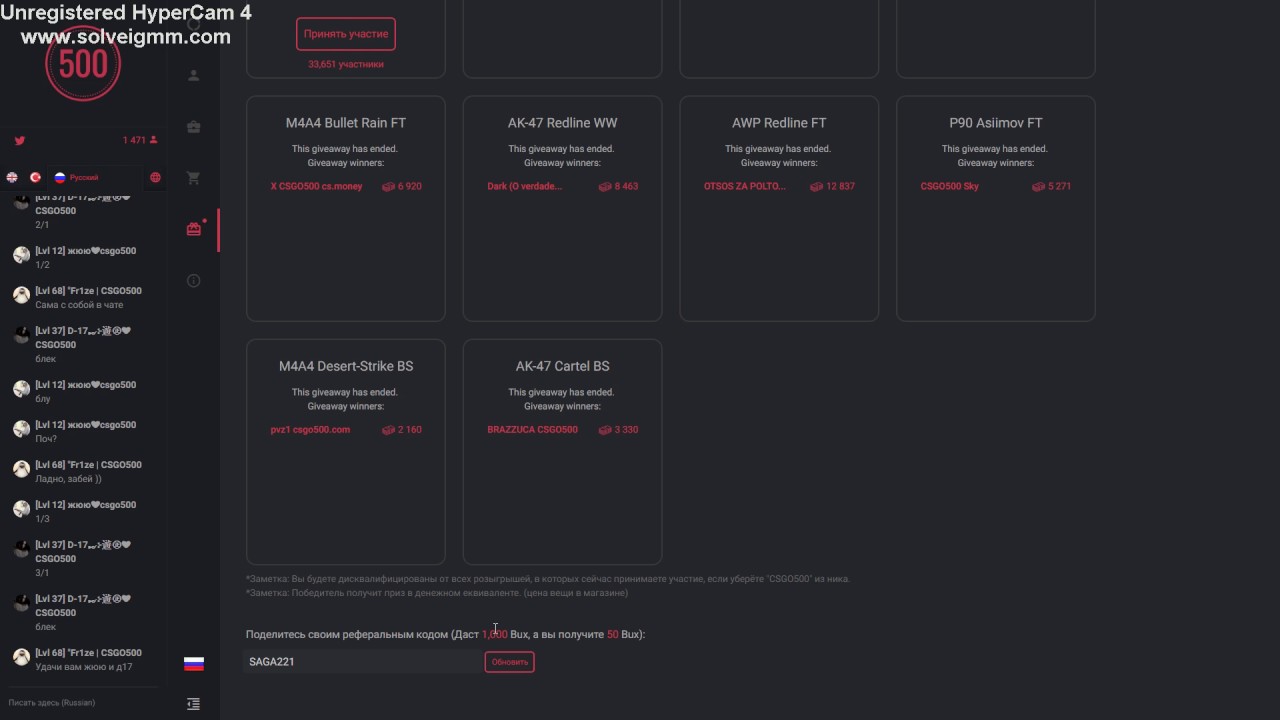
Task: Click the 6 920 prize value
Action: (402, 186)
